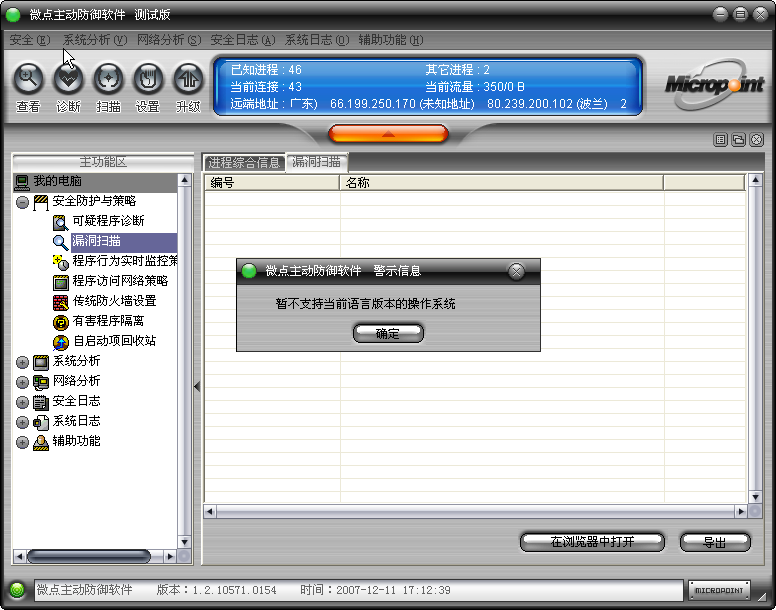This screenshot has height=610, width=776.
Task: Click the MICROPOINT badge in status bar
Action: tap(719, 590)
